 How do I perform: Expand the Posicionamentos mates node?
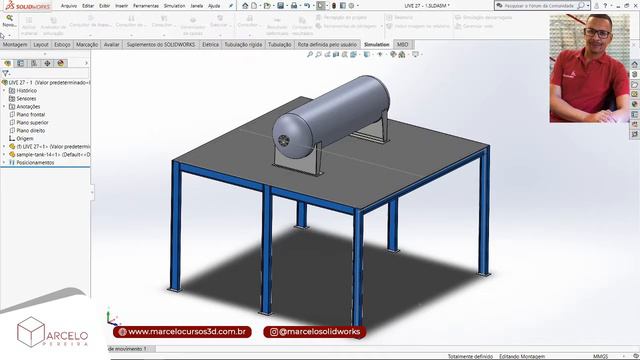(4, 162)
